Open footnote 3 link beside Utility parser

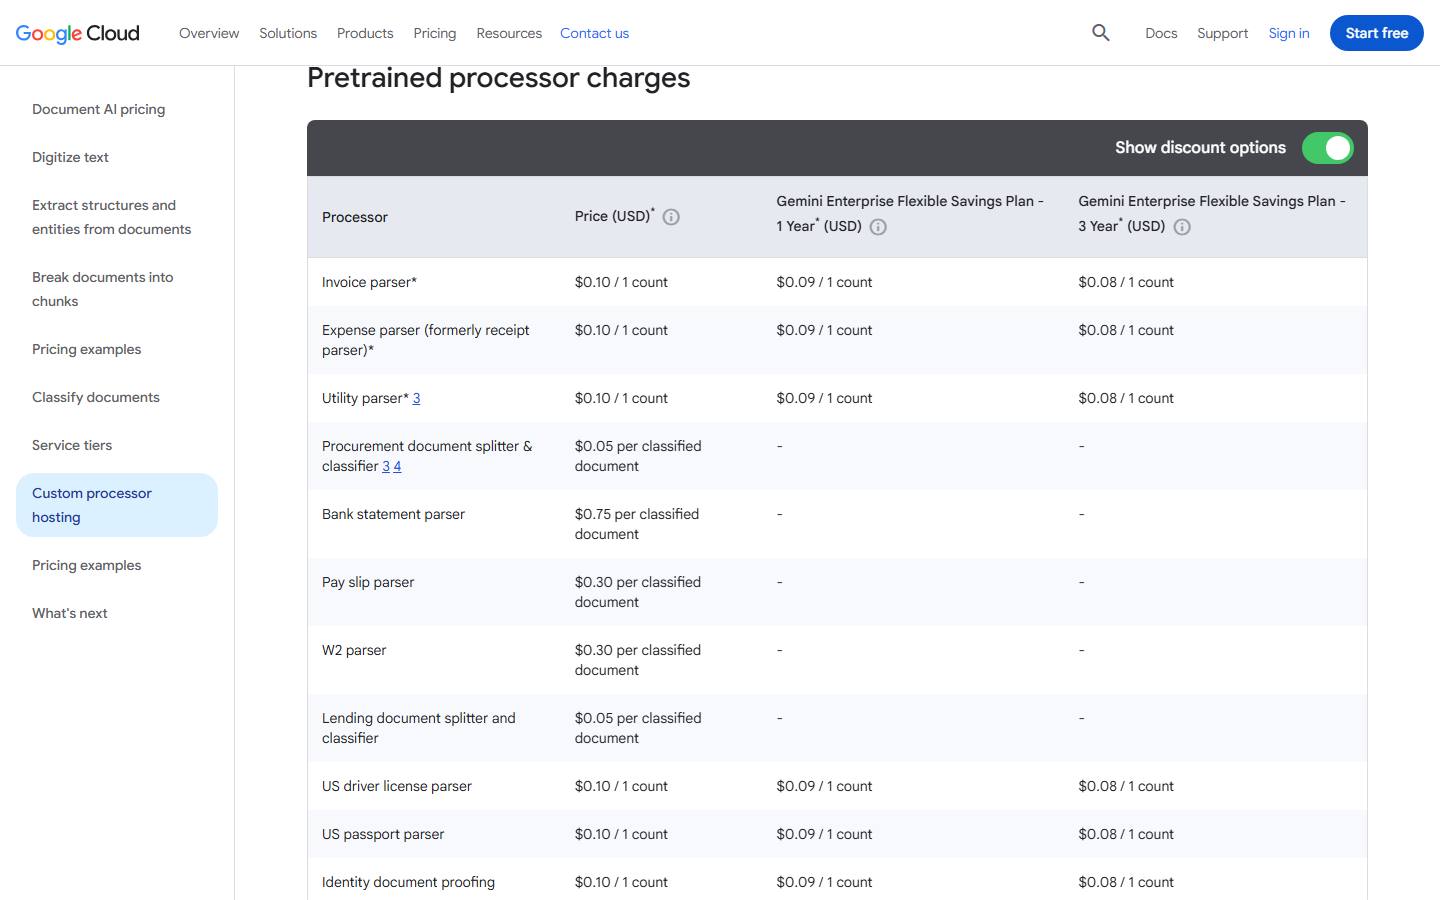click(416, 398)
